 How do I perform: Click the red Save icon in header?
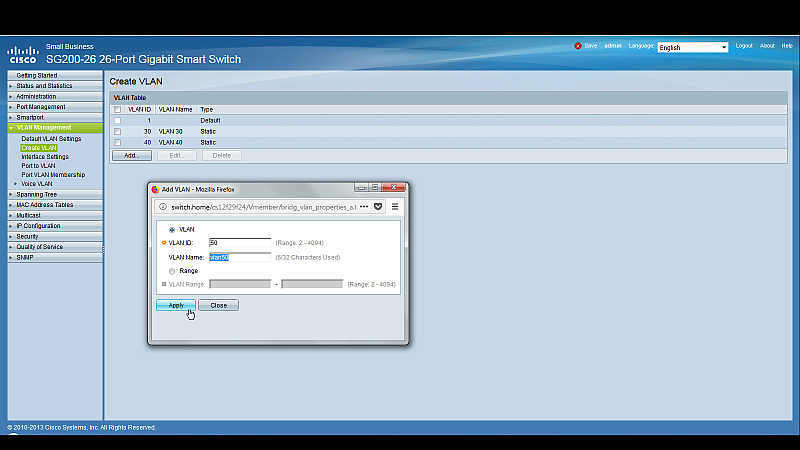point(578,46)
